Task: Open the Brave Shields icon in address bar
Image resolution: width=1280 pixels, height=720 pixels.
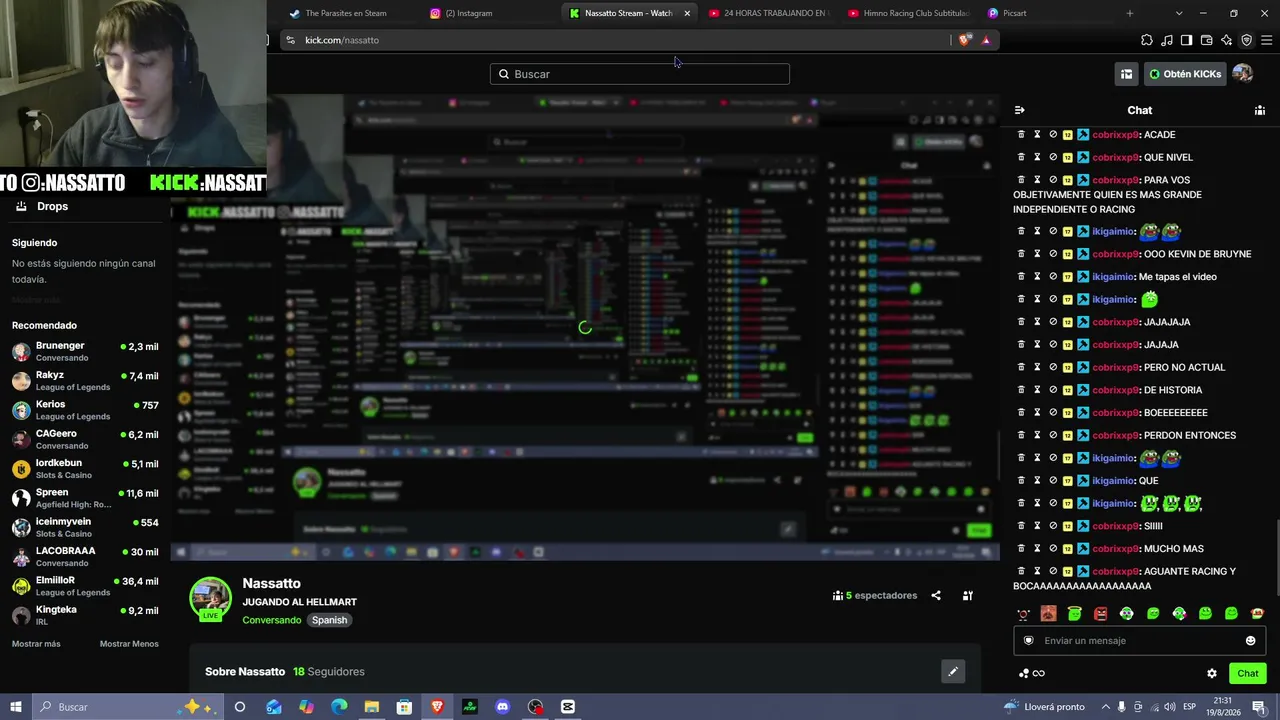Action: (964, 40)
